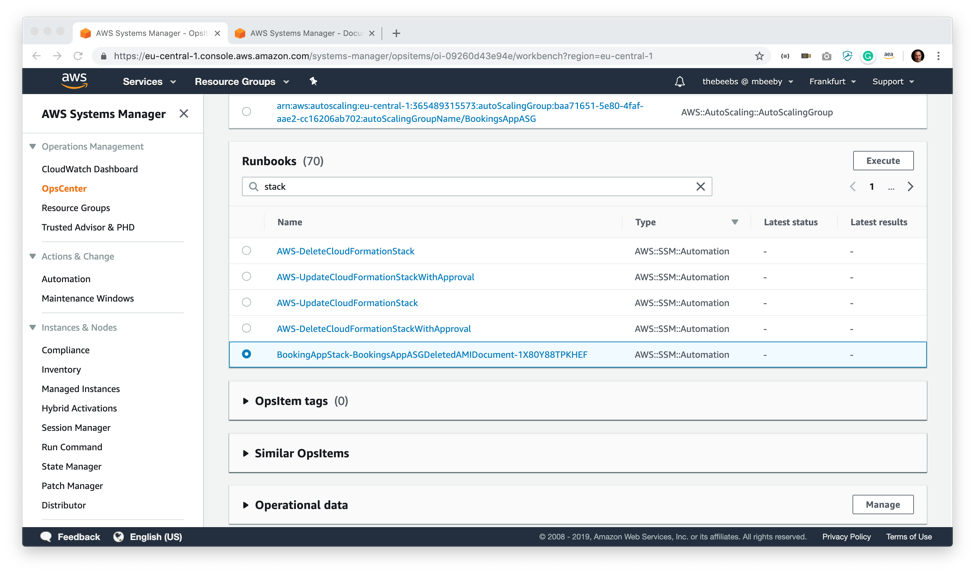Click the pin shortcut icon in navbar
This screenshot has height=572, width=974.
[313, 81]
